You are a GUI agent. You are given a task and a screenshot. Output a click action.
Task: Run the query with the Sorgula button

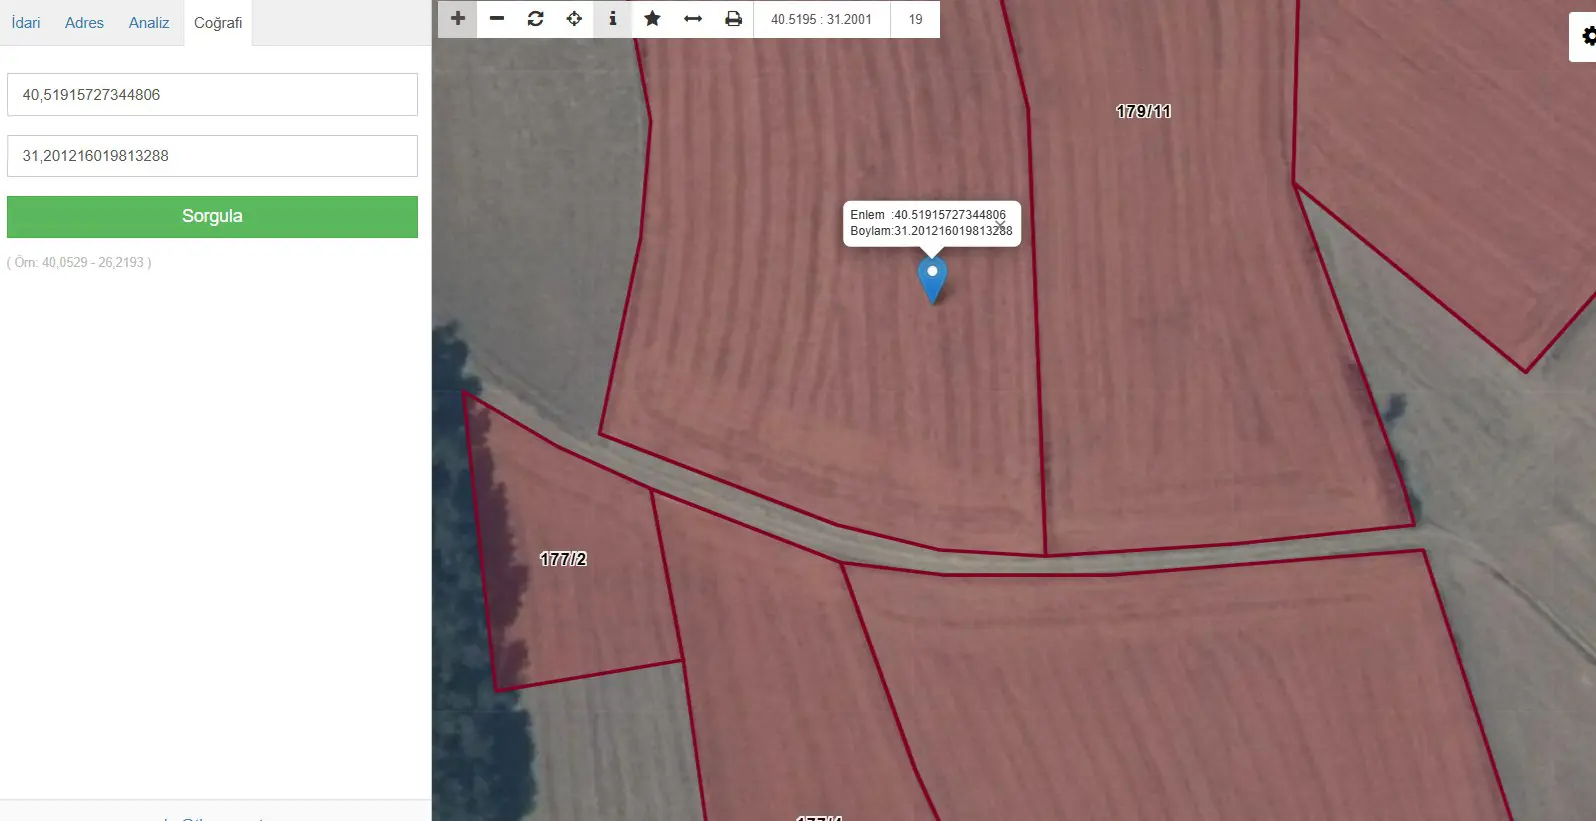212,217
